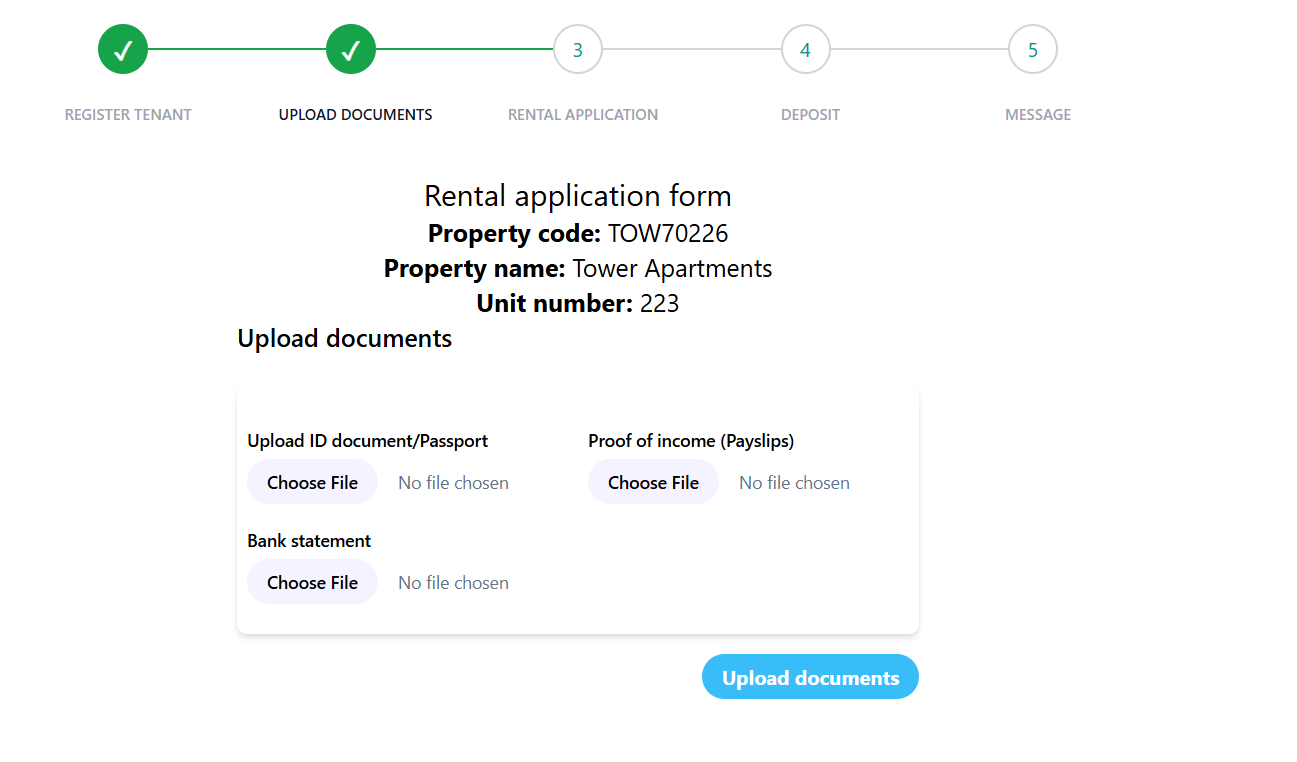Click the 'Proof of income (Payslips)' field label
This screenshot has height=762, width=1297.
pyautogui.click(x=691, y=441)
